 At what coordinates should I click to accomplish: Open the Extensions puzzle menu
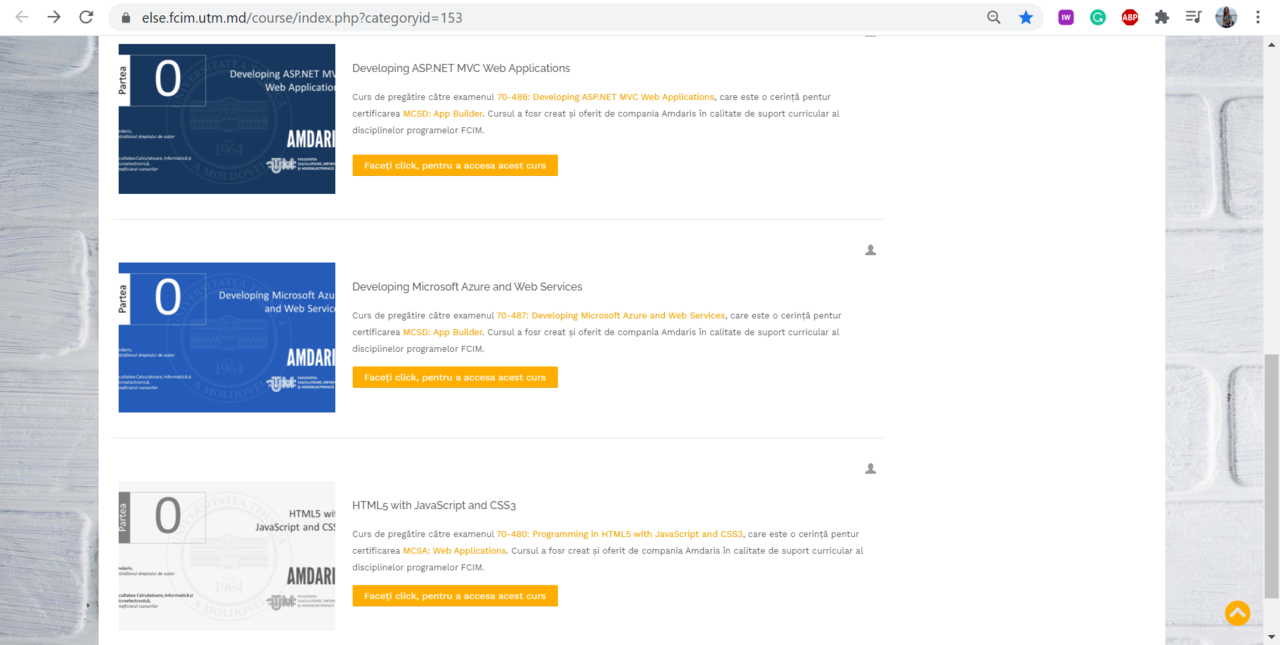[x=1162, y=17]
